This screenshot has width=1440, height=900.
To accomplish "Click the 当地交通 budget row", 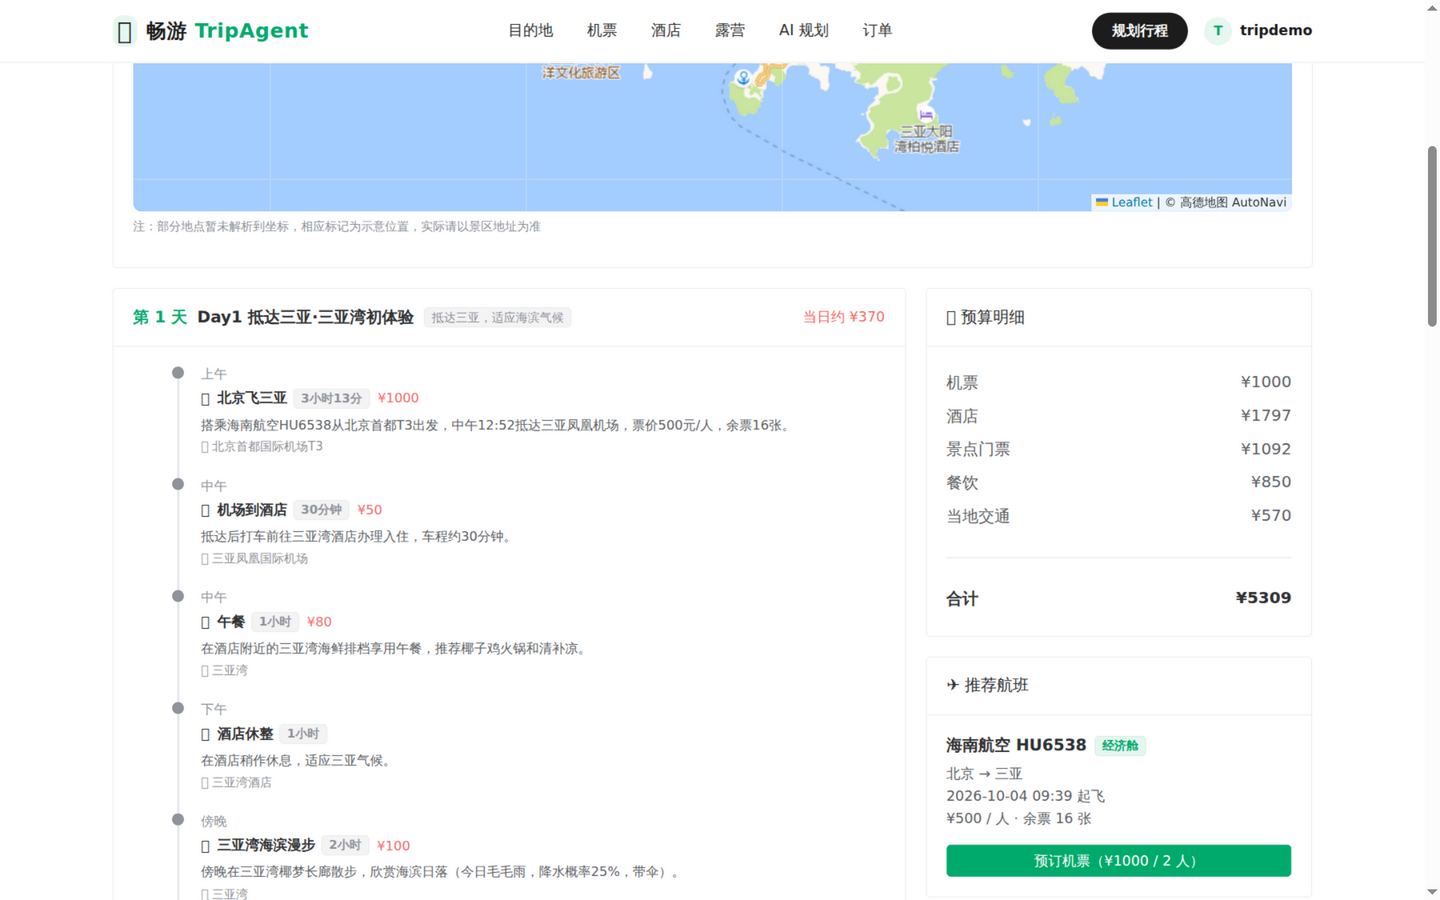I will pos(1118,516).
